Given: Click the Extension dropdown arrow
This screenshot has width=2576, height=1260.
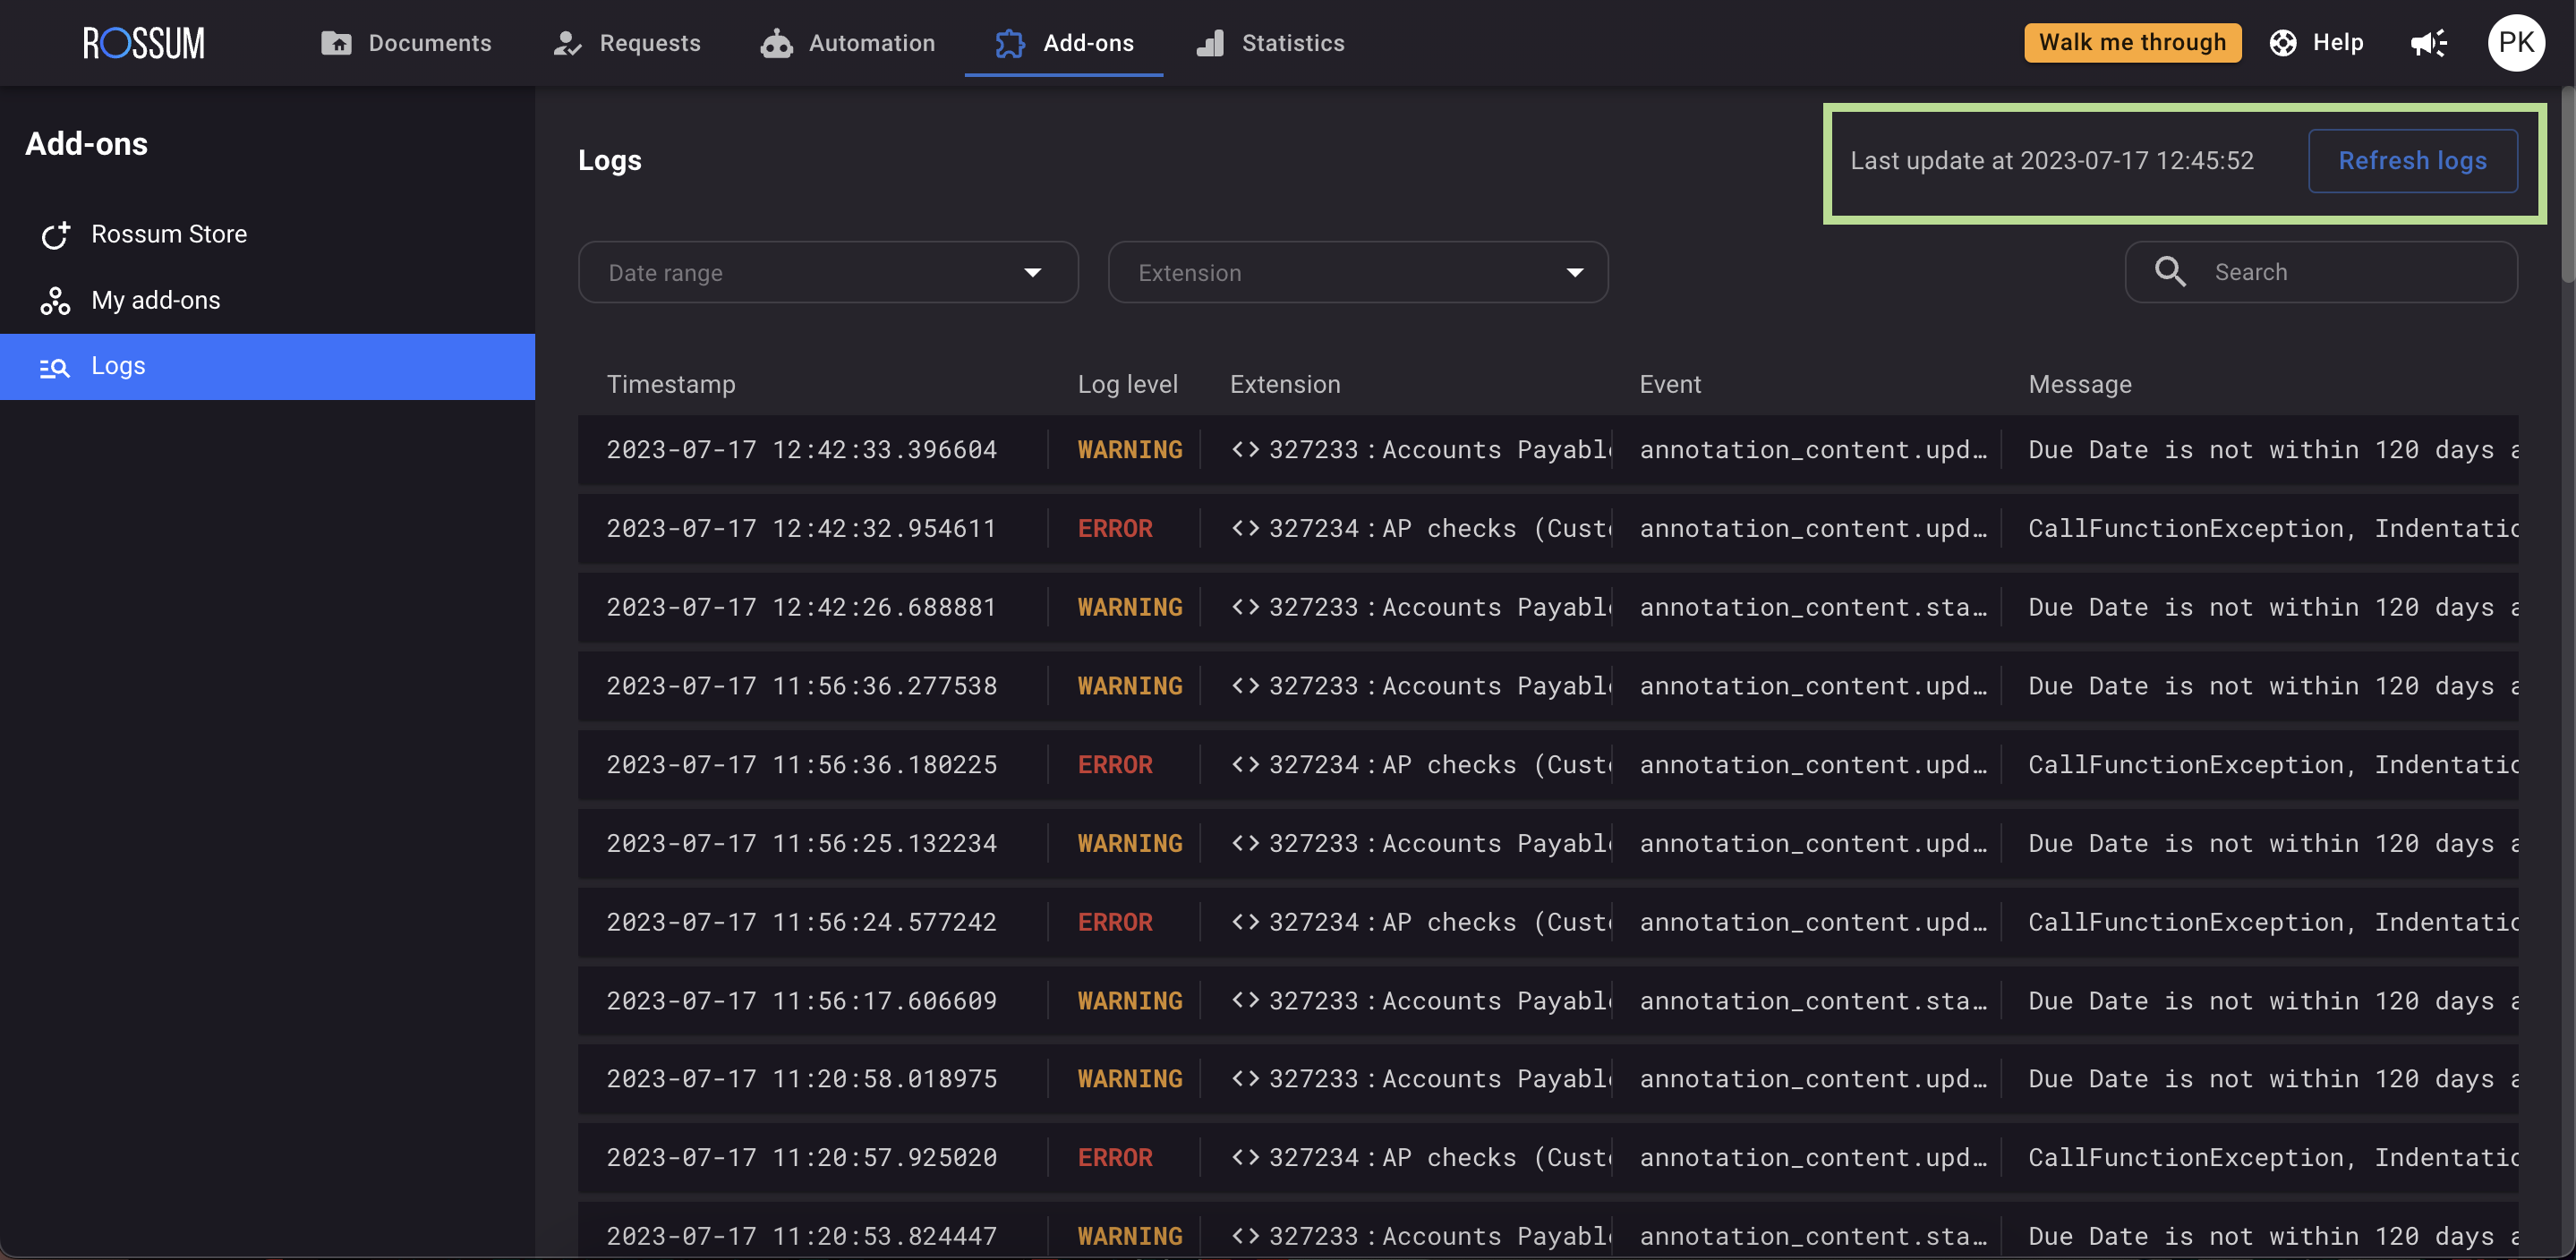Looking at the screenshot, I should point(1575,272).
